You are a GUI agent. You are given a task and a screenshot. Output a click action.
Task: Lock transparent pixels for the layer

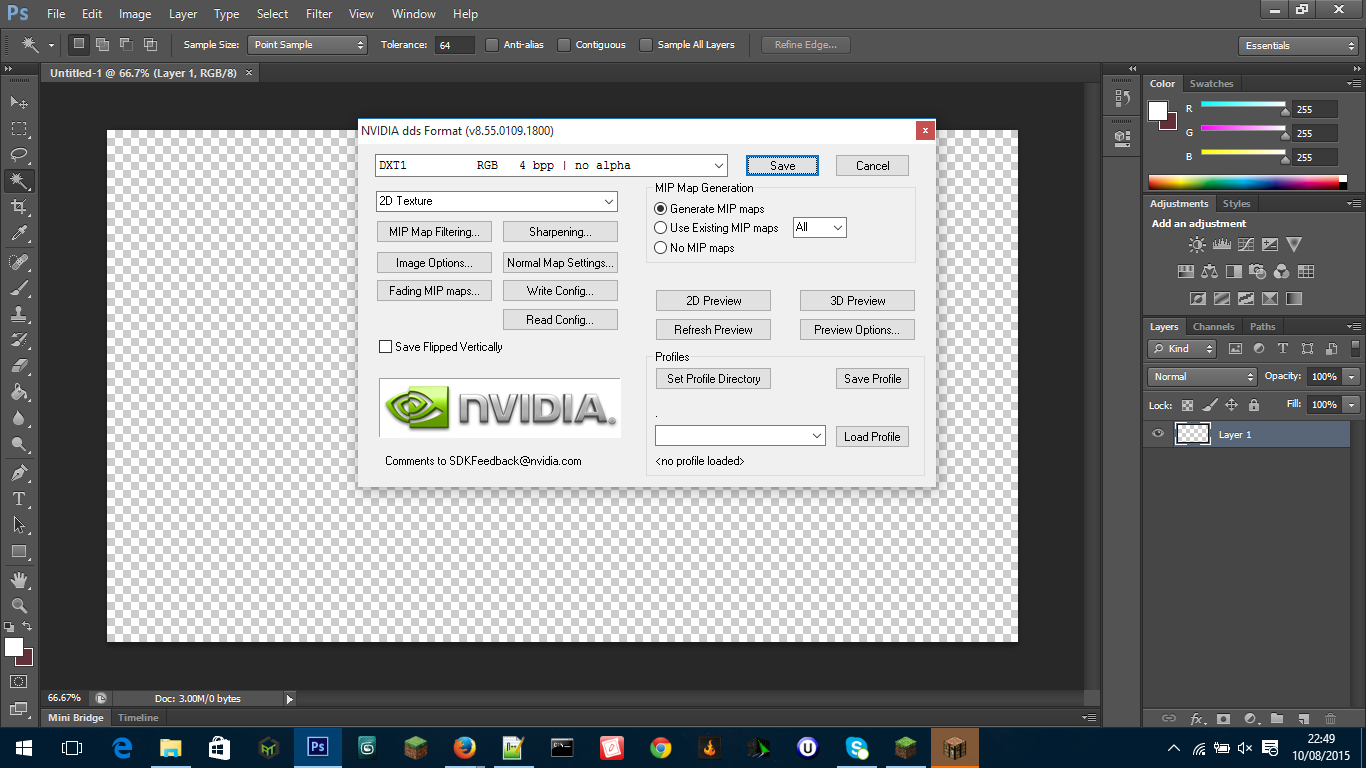1187,405
